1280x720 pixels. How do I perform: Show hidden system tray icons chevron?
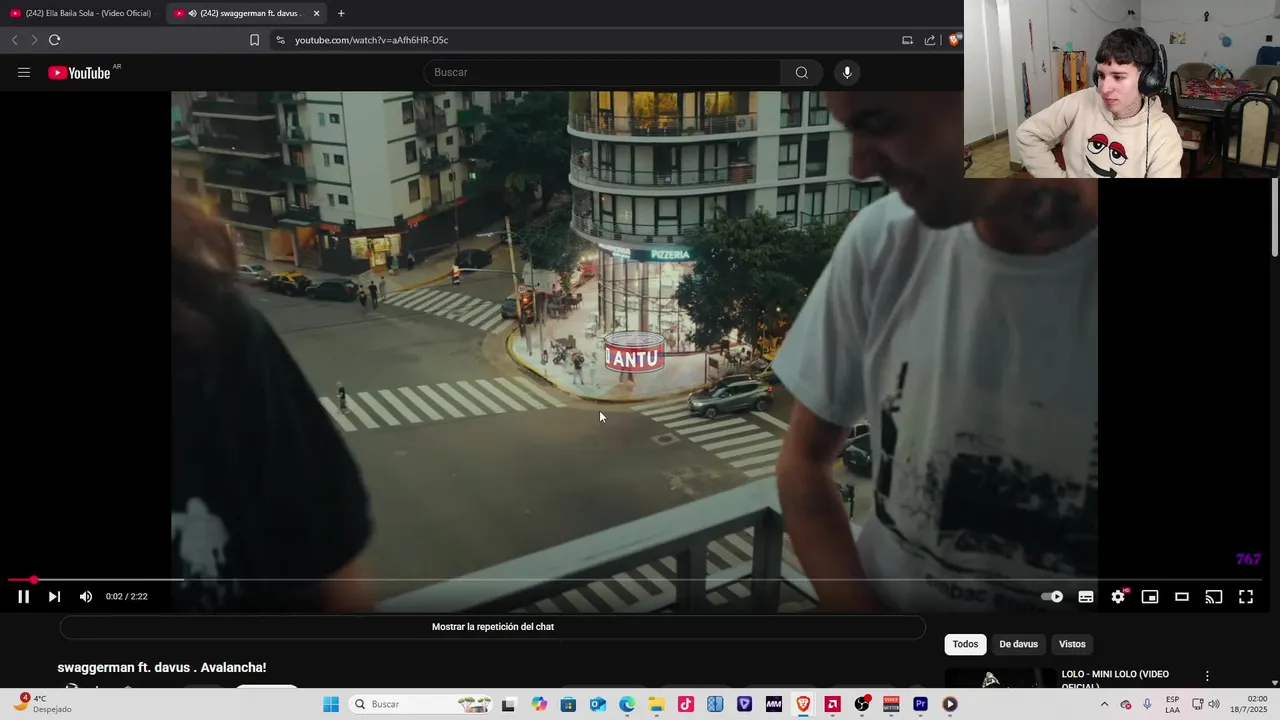(1104, 704)
